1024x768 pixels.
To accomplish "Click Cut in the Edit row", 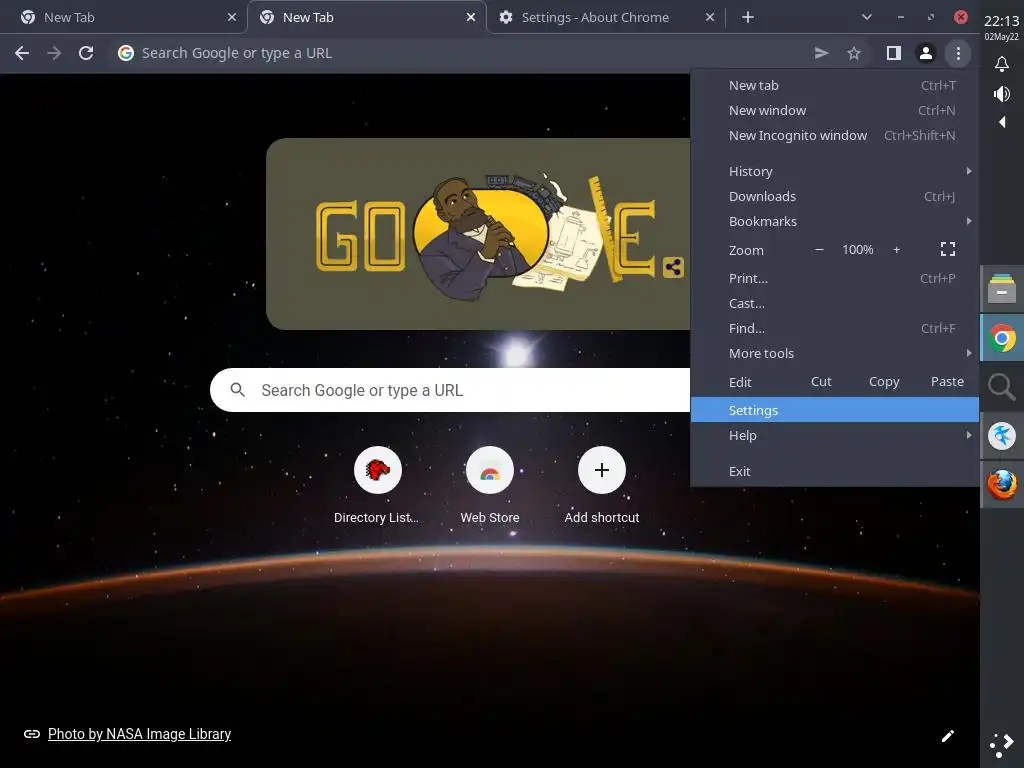I will coord(821,381).
